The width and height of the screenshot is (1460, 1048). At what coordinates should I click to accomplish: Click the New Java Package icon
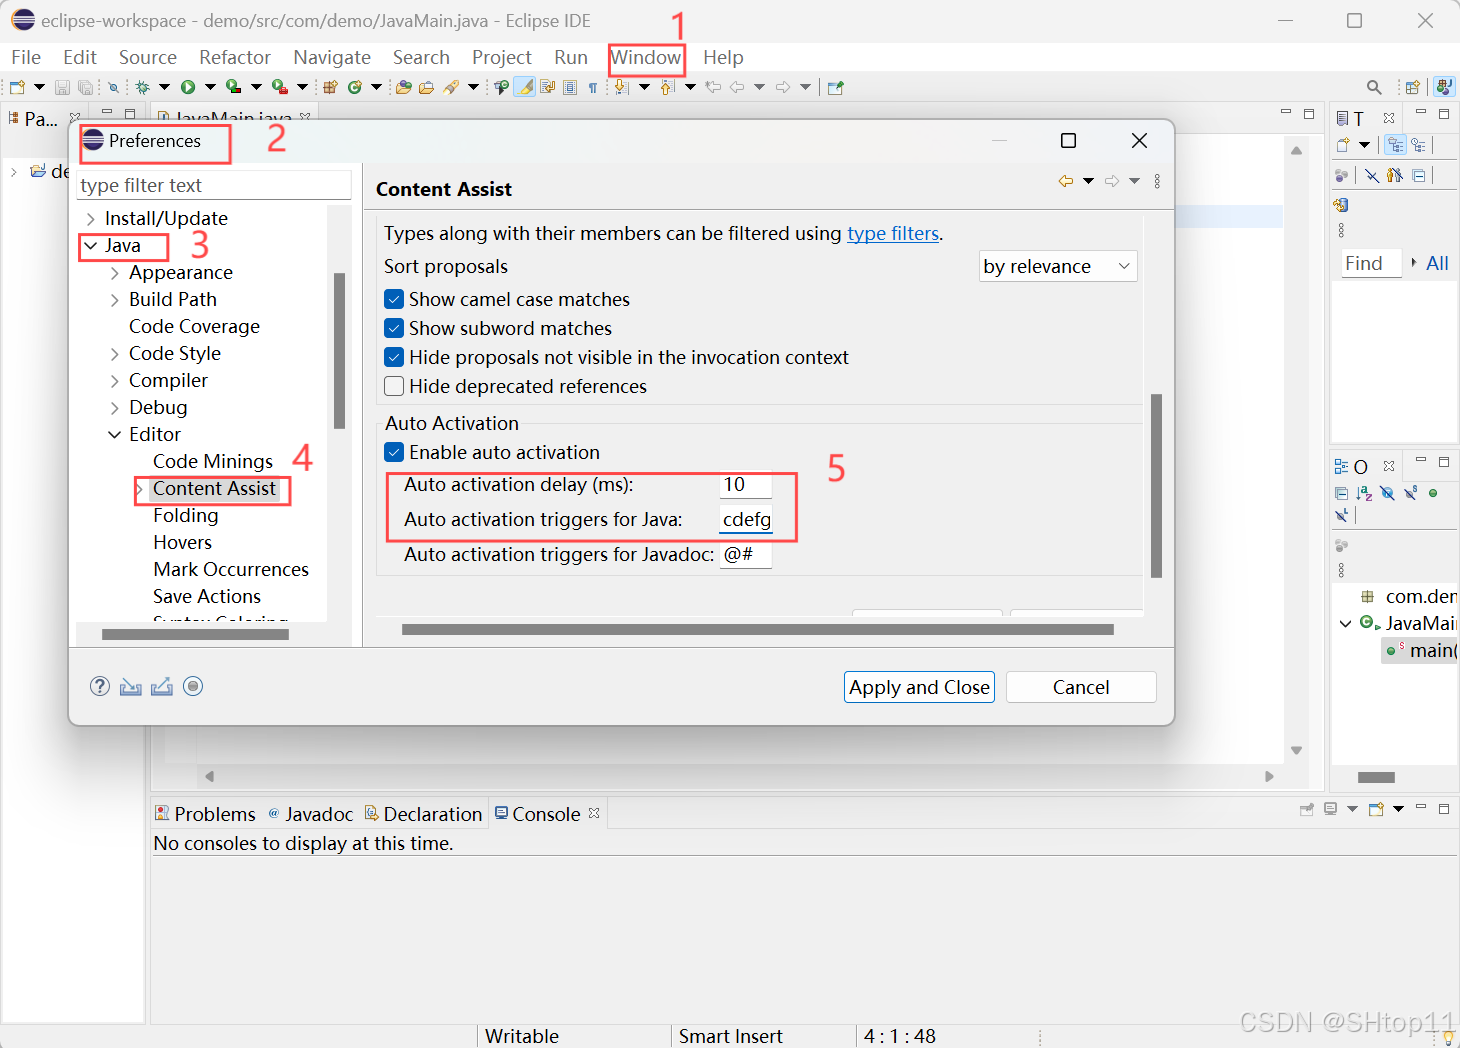tap(330, 87)
